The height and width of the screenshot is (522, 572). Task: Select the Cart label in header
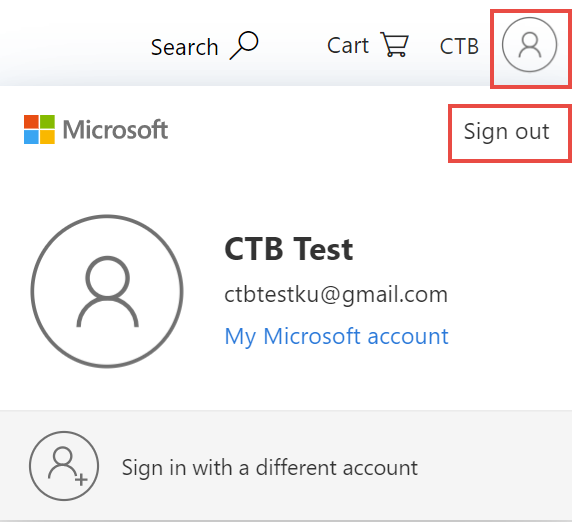pyautogui.click(x=348, y=46)
